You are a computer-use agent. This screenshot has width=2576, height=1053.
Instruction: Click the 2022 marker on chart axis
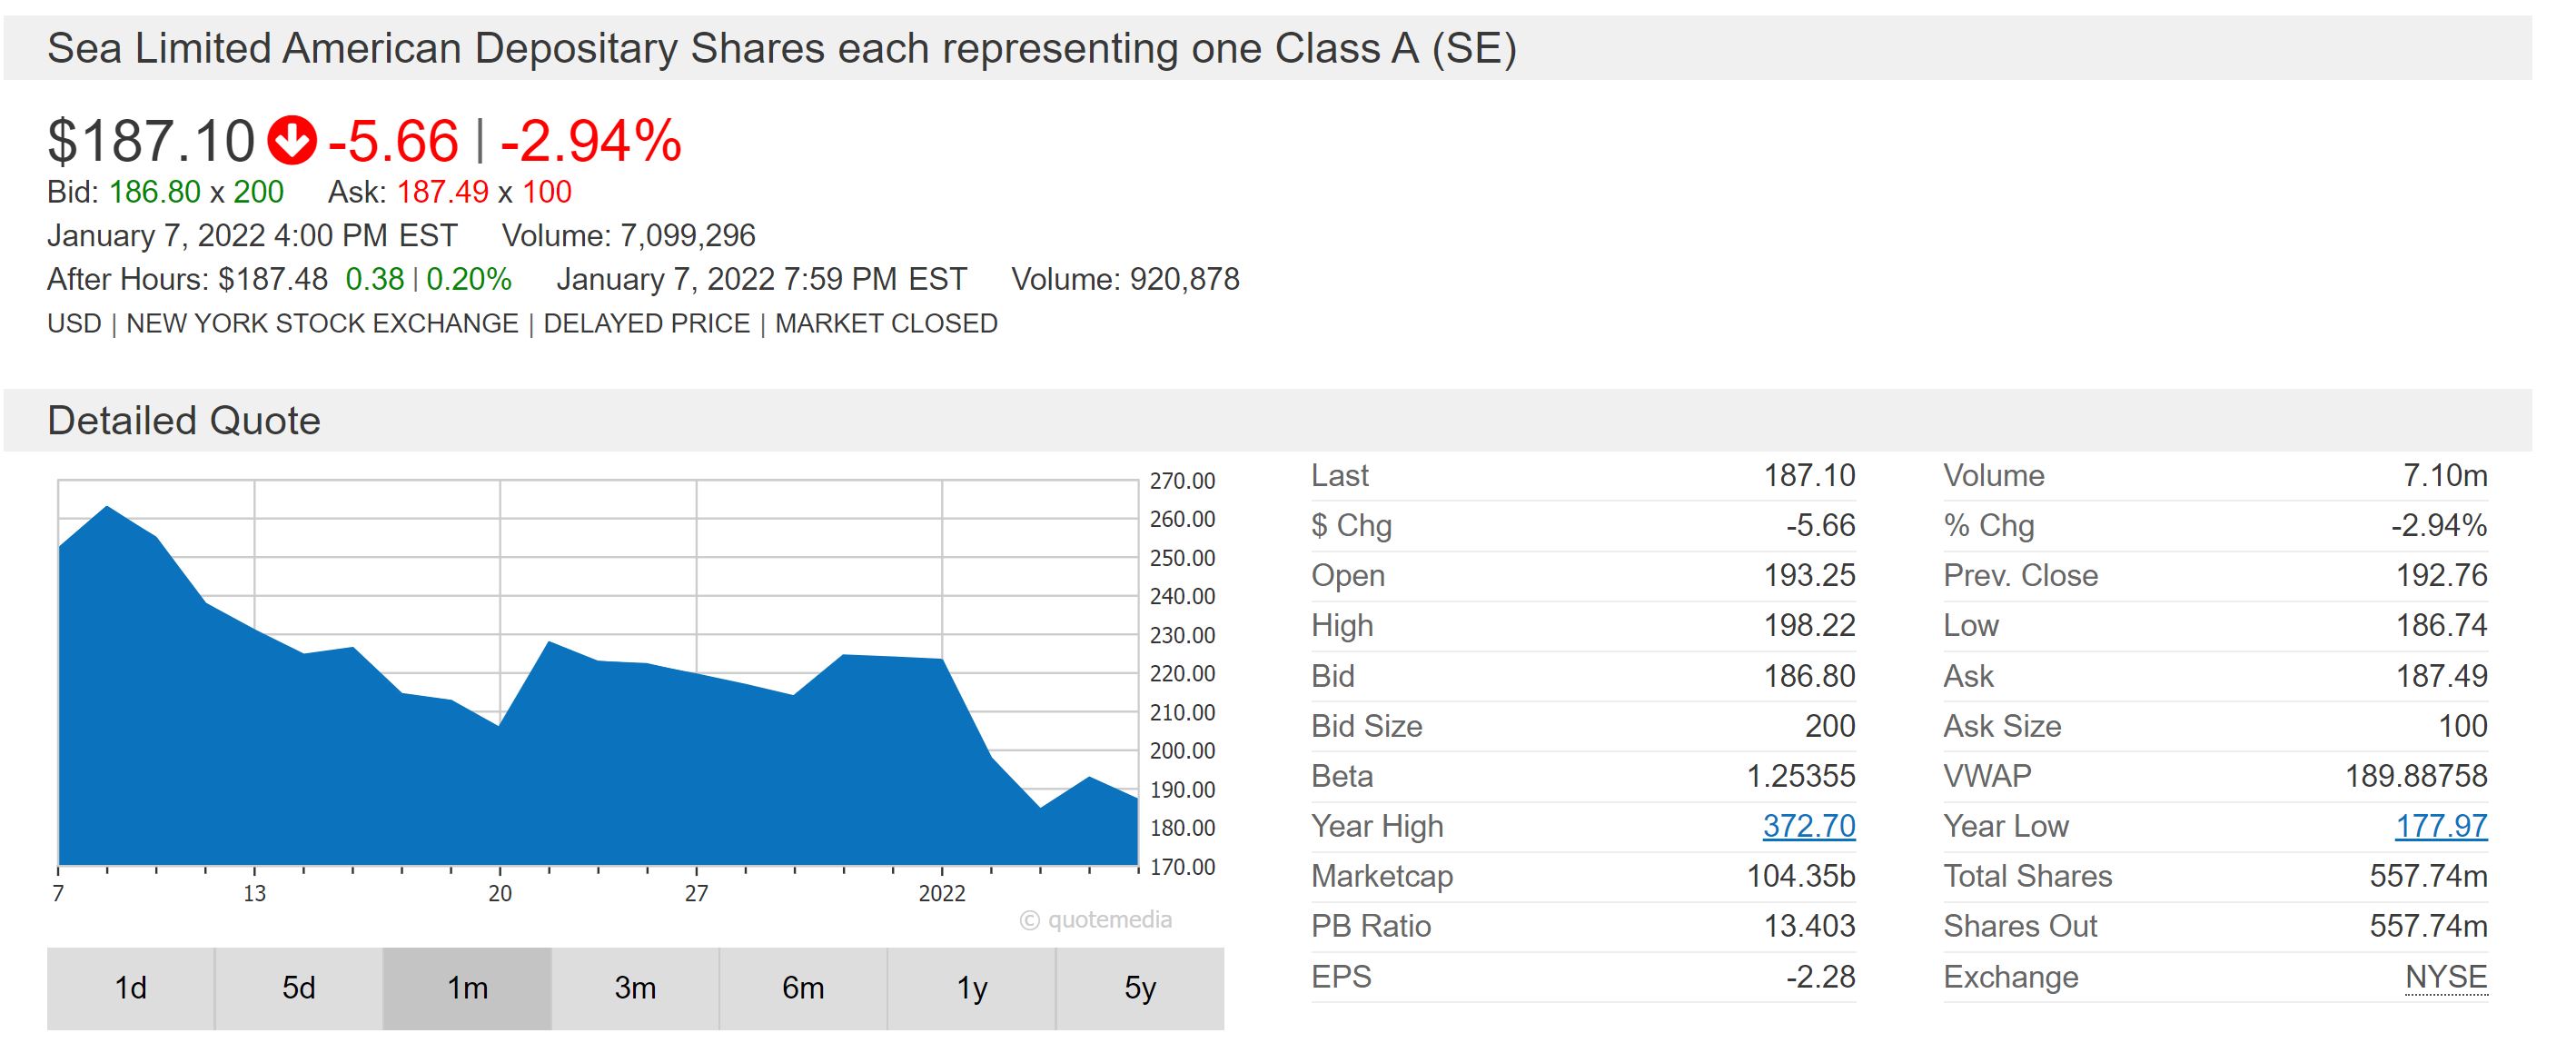coord(942,893)
